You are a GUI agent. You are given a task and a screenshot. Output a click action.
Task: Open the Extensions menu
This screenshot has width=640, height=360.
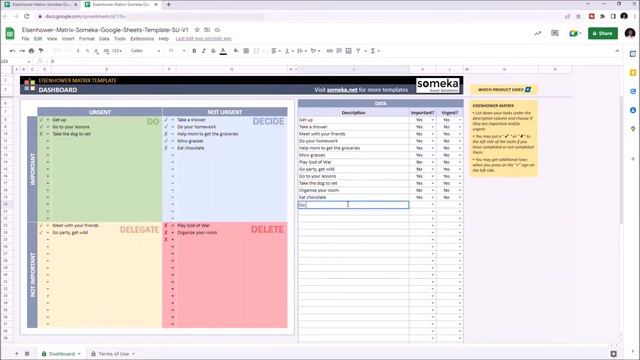[x=142, y=39]
